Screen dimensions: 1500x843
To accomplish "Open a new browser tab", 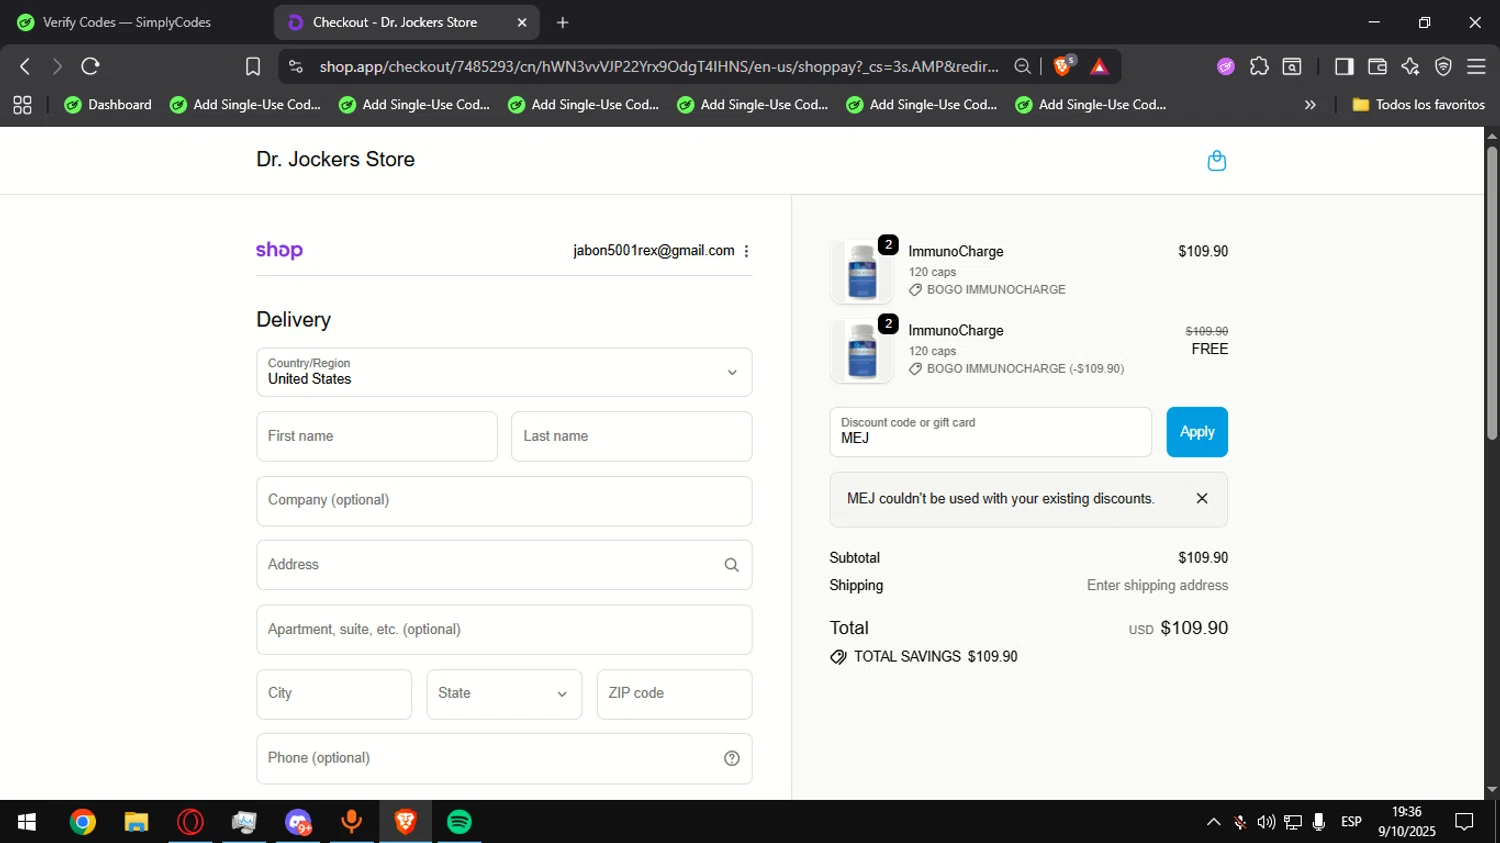I will pyautogui.click(x=562, y=22).
